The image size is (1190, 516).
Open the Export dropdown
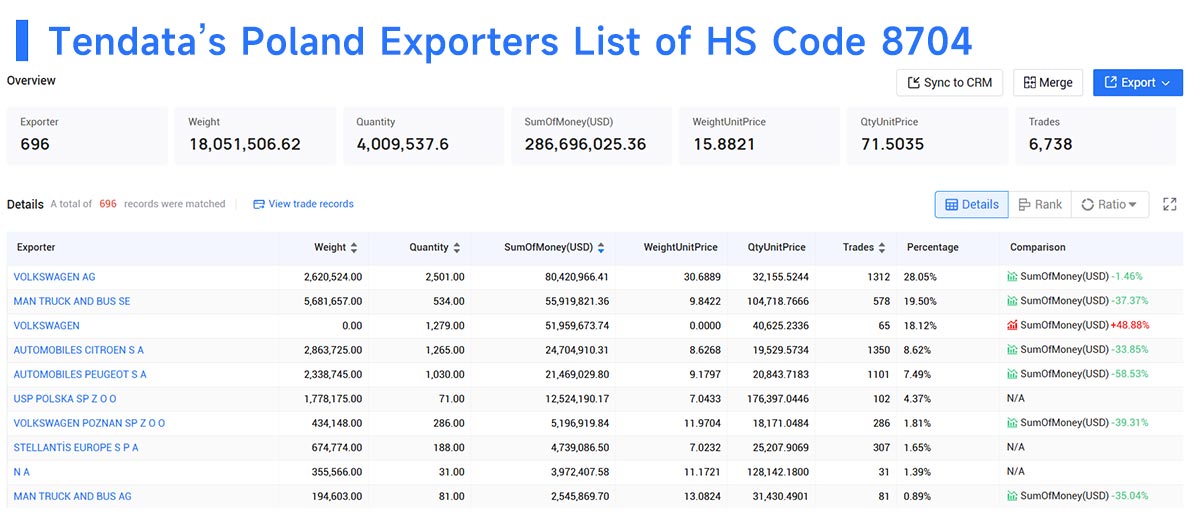(1138, 83)
